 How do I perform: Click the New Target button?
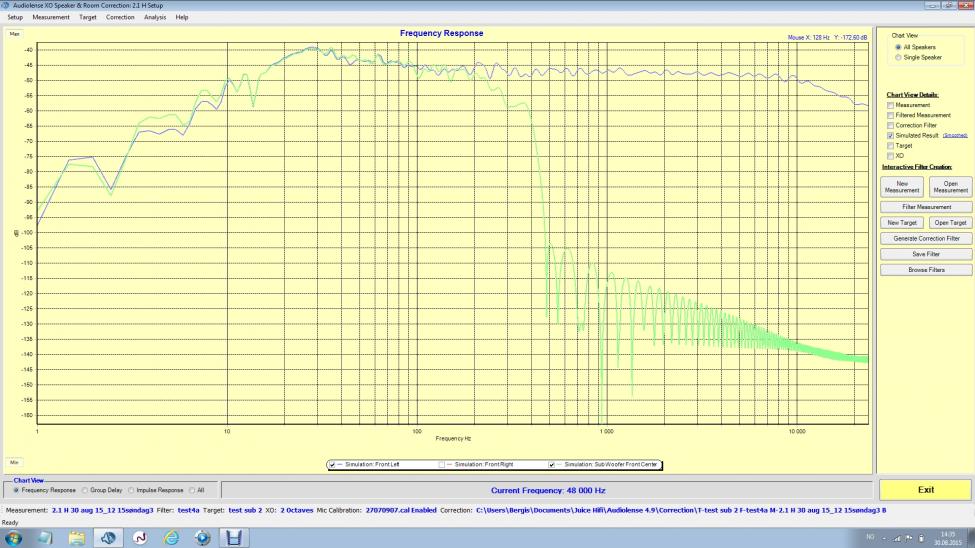coord(902,223)
